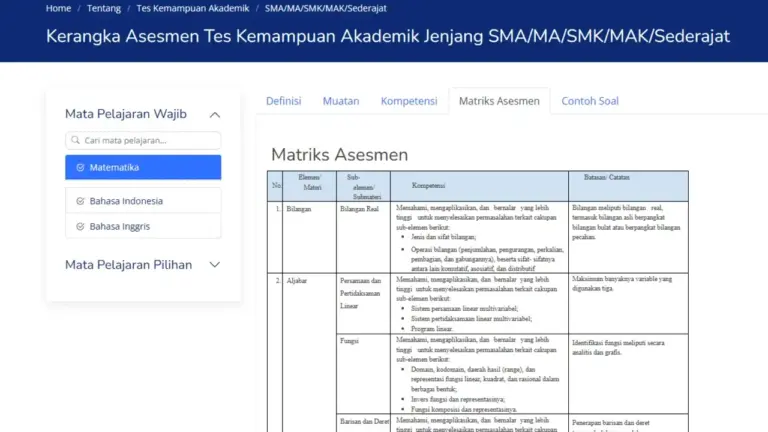768x432 pixels.
Task: Click the Home breadcrumb link
Action: [x=58, y=8]
